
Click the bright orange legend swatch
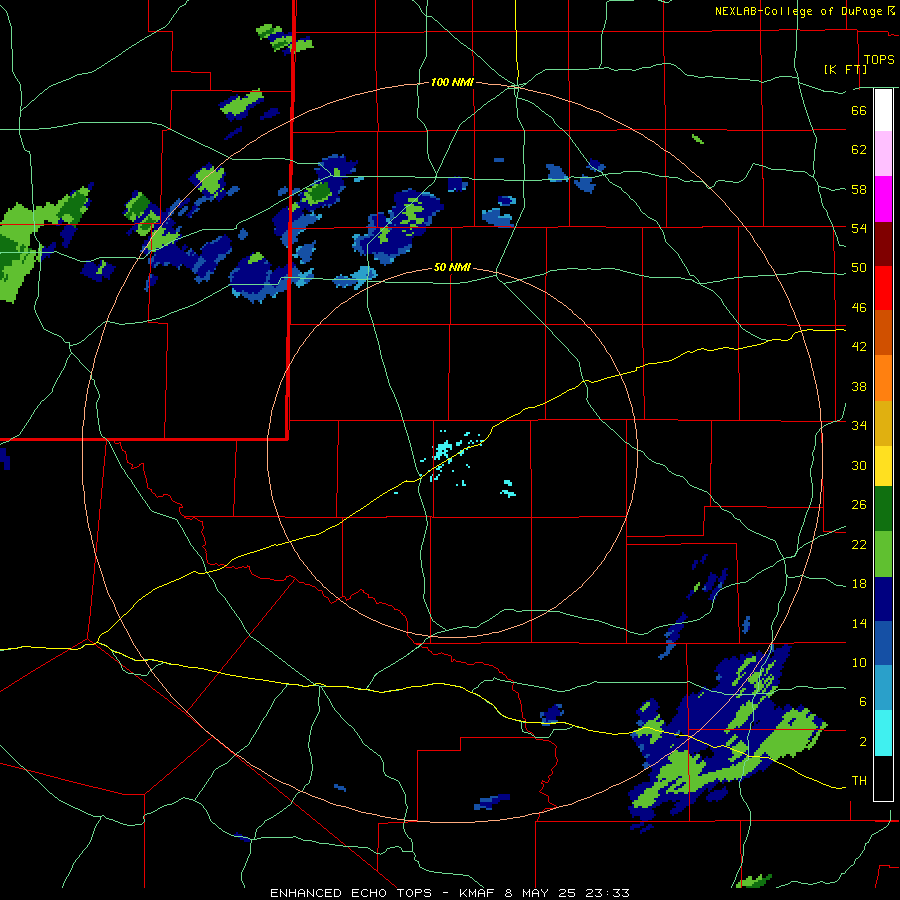tap(883, 378)
